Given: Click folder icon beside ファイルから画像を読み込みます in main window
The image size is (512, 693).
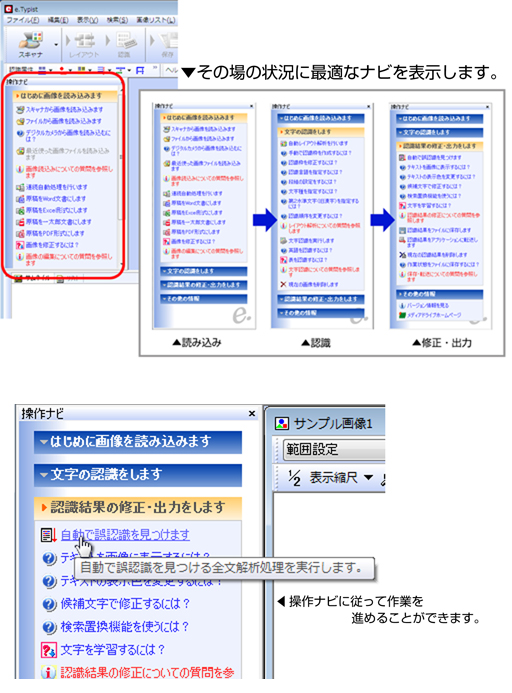Looking at the screenshot, I should [x=20, y=121].
